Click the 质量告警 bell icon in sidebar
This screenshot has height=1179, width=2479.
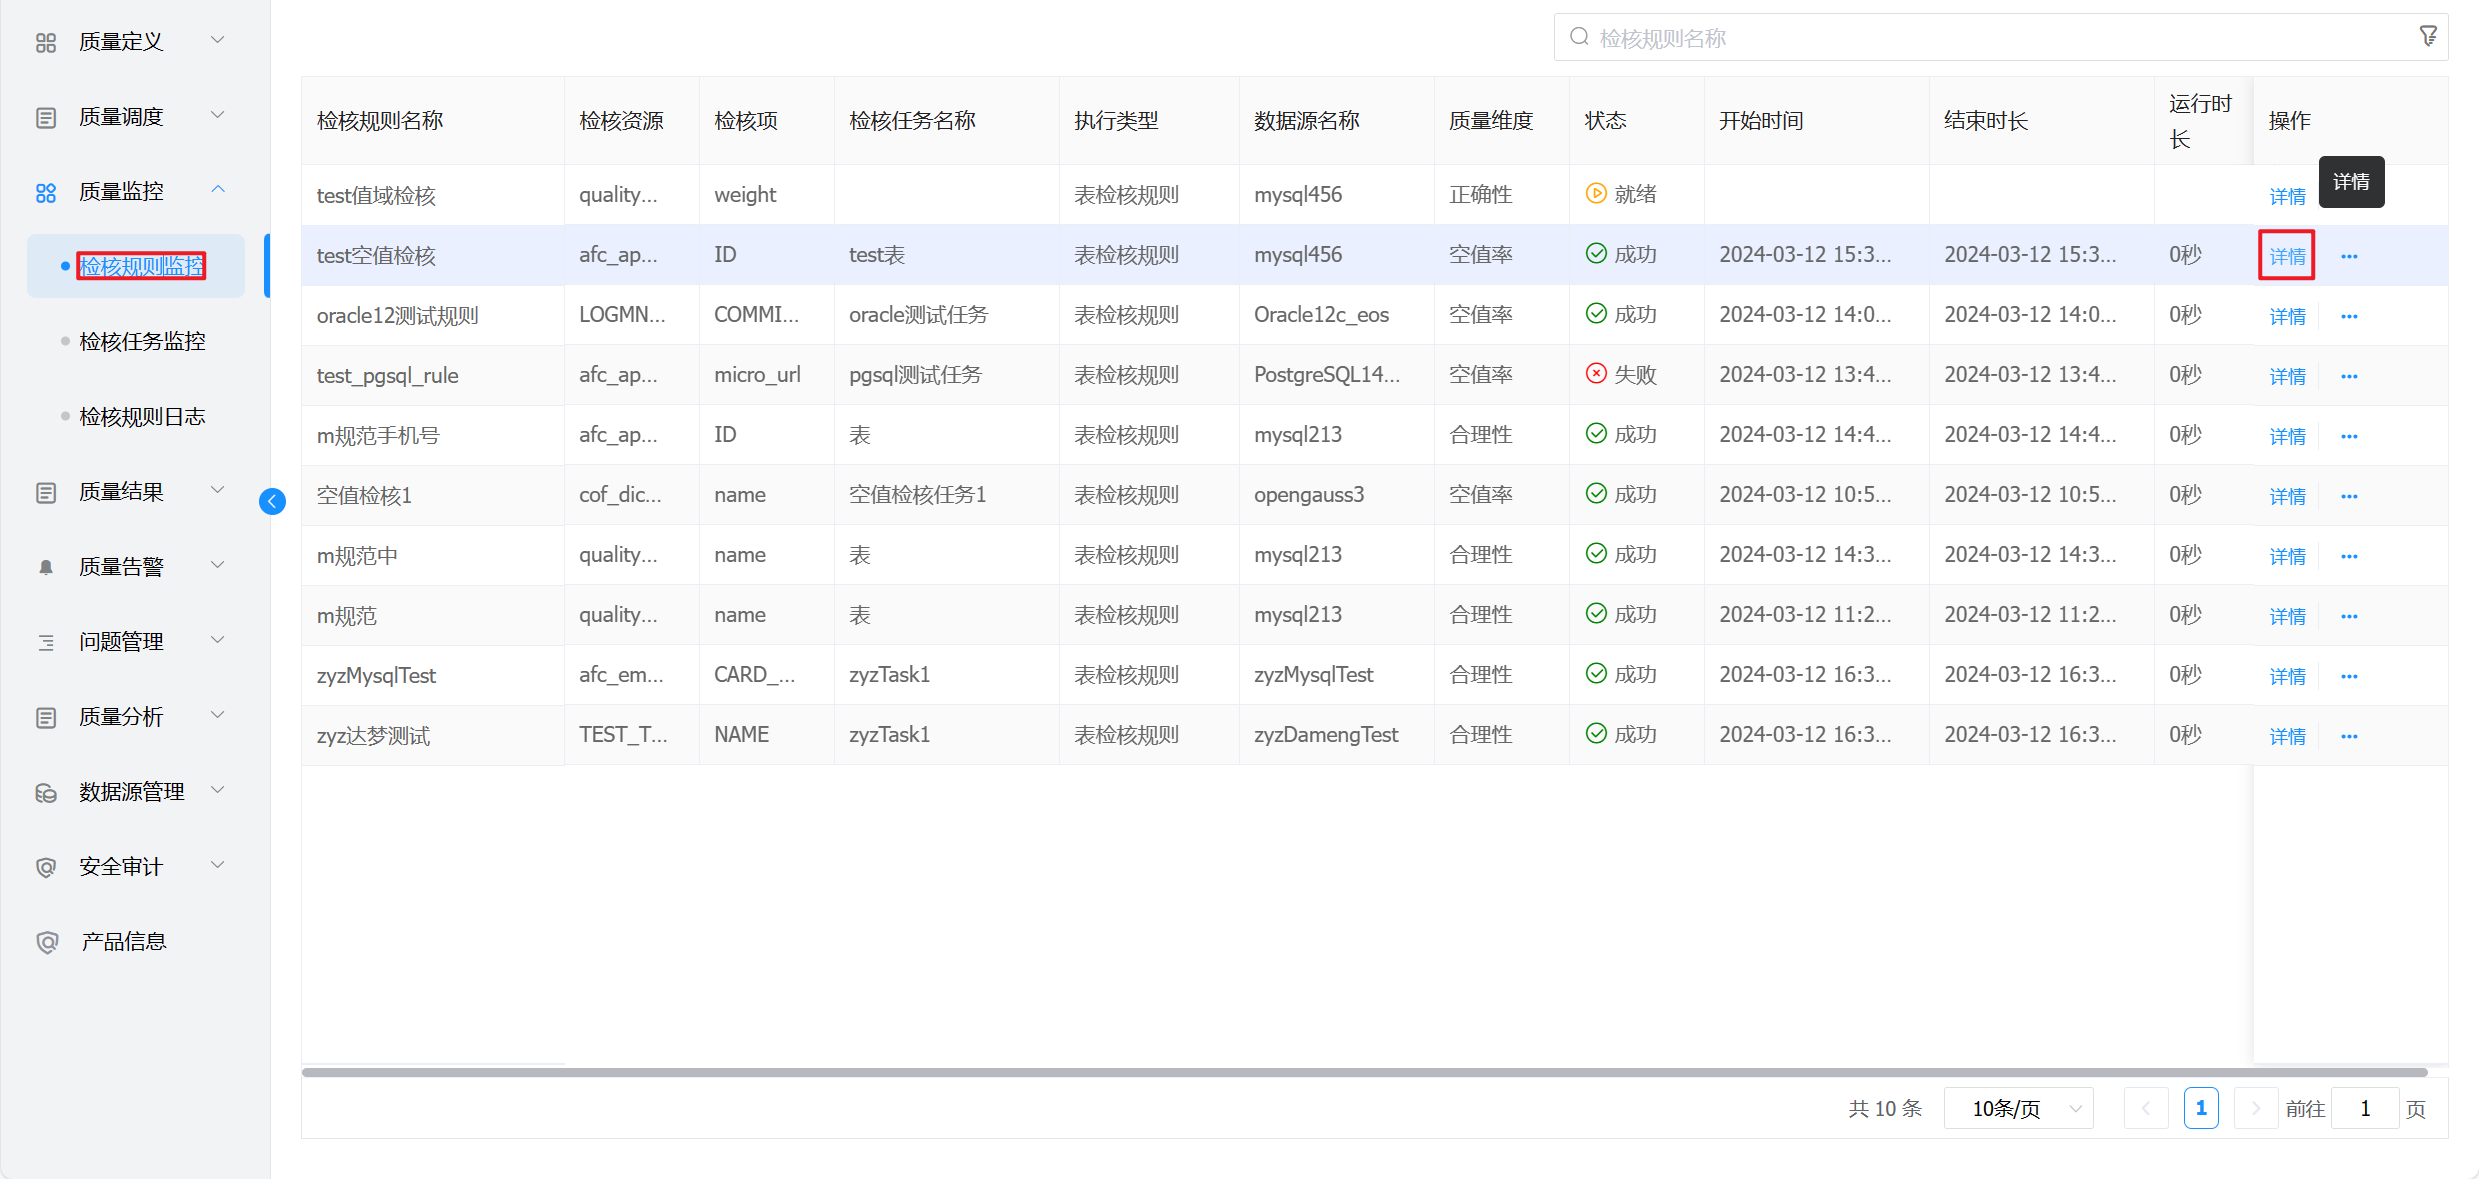tap(46, 567)
